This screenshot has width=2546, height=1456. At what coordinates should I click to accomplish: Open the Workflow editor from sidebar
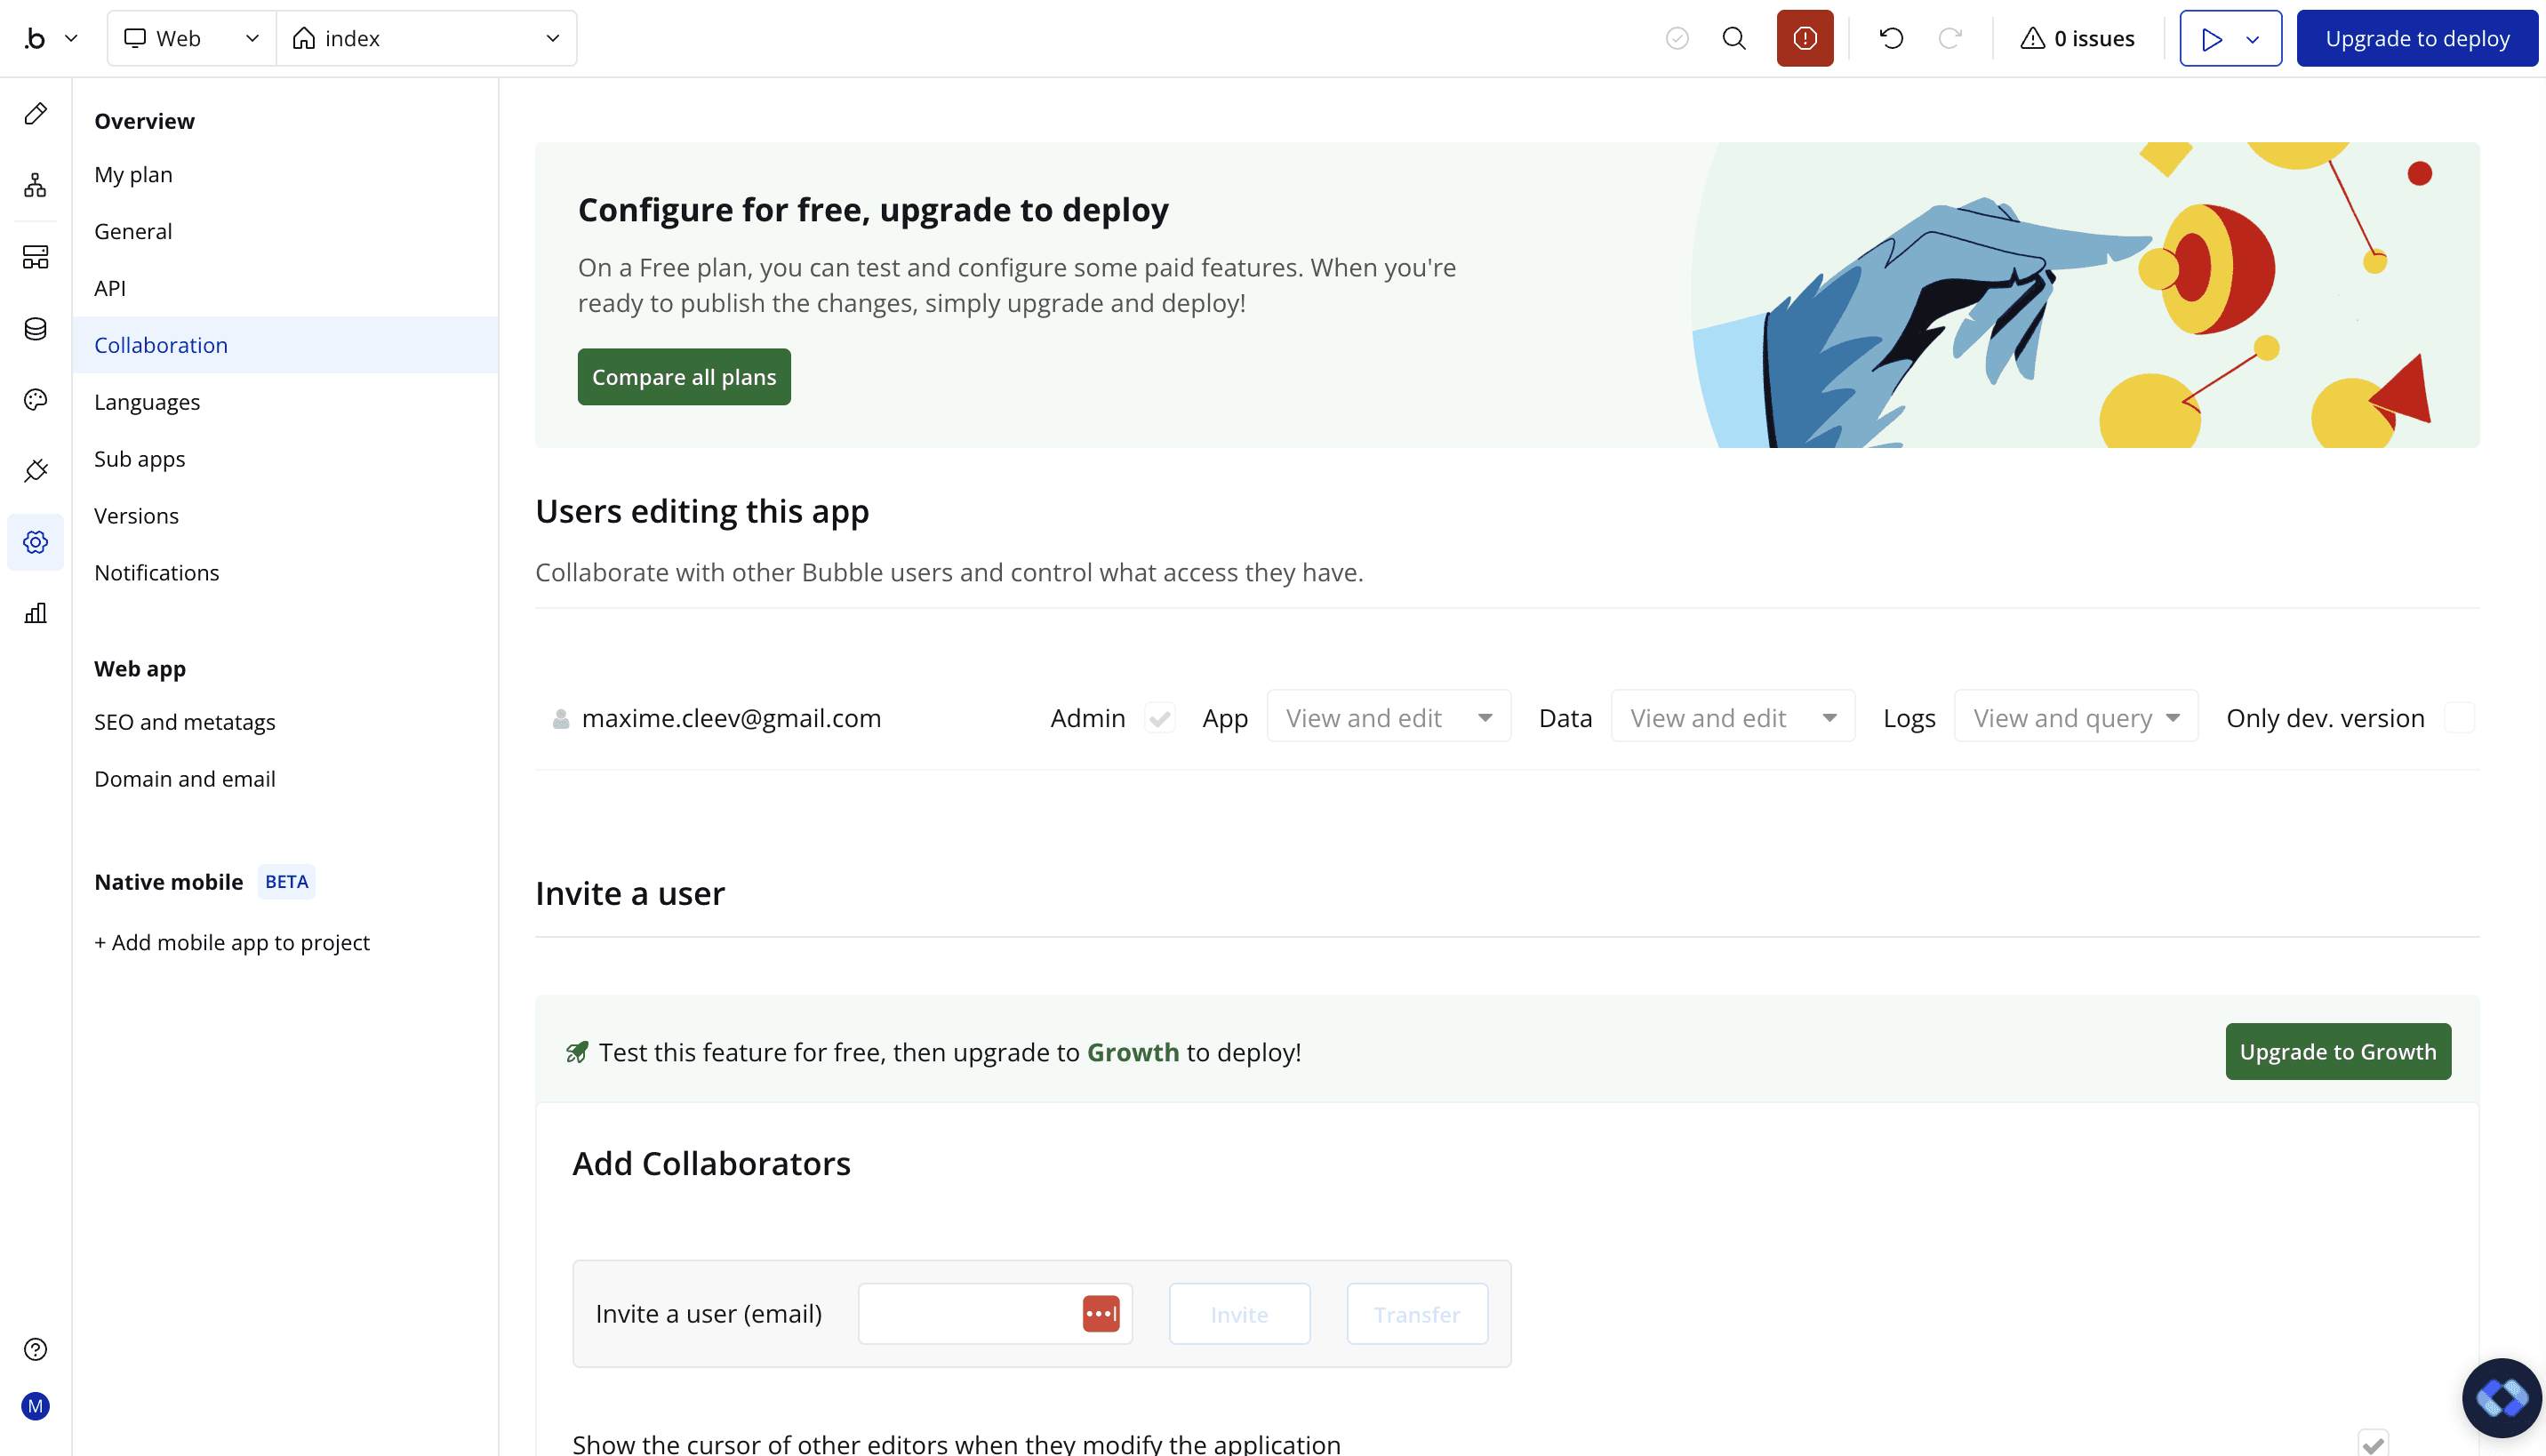pyautogui.click(x=35, y=184)
